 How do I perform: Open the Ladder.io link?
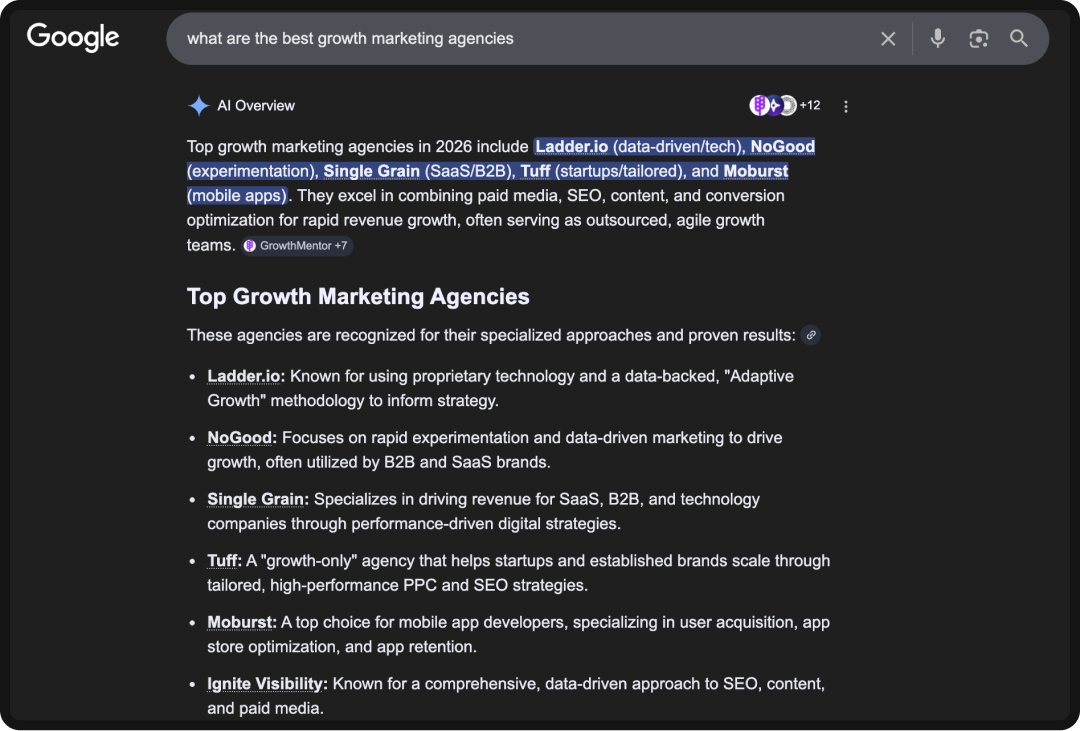tap(243, 376)
